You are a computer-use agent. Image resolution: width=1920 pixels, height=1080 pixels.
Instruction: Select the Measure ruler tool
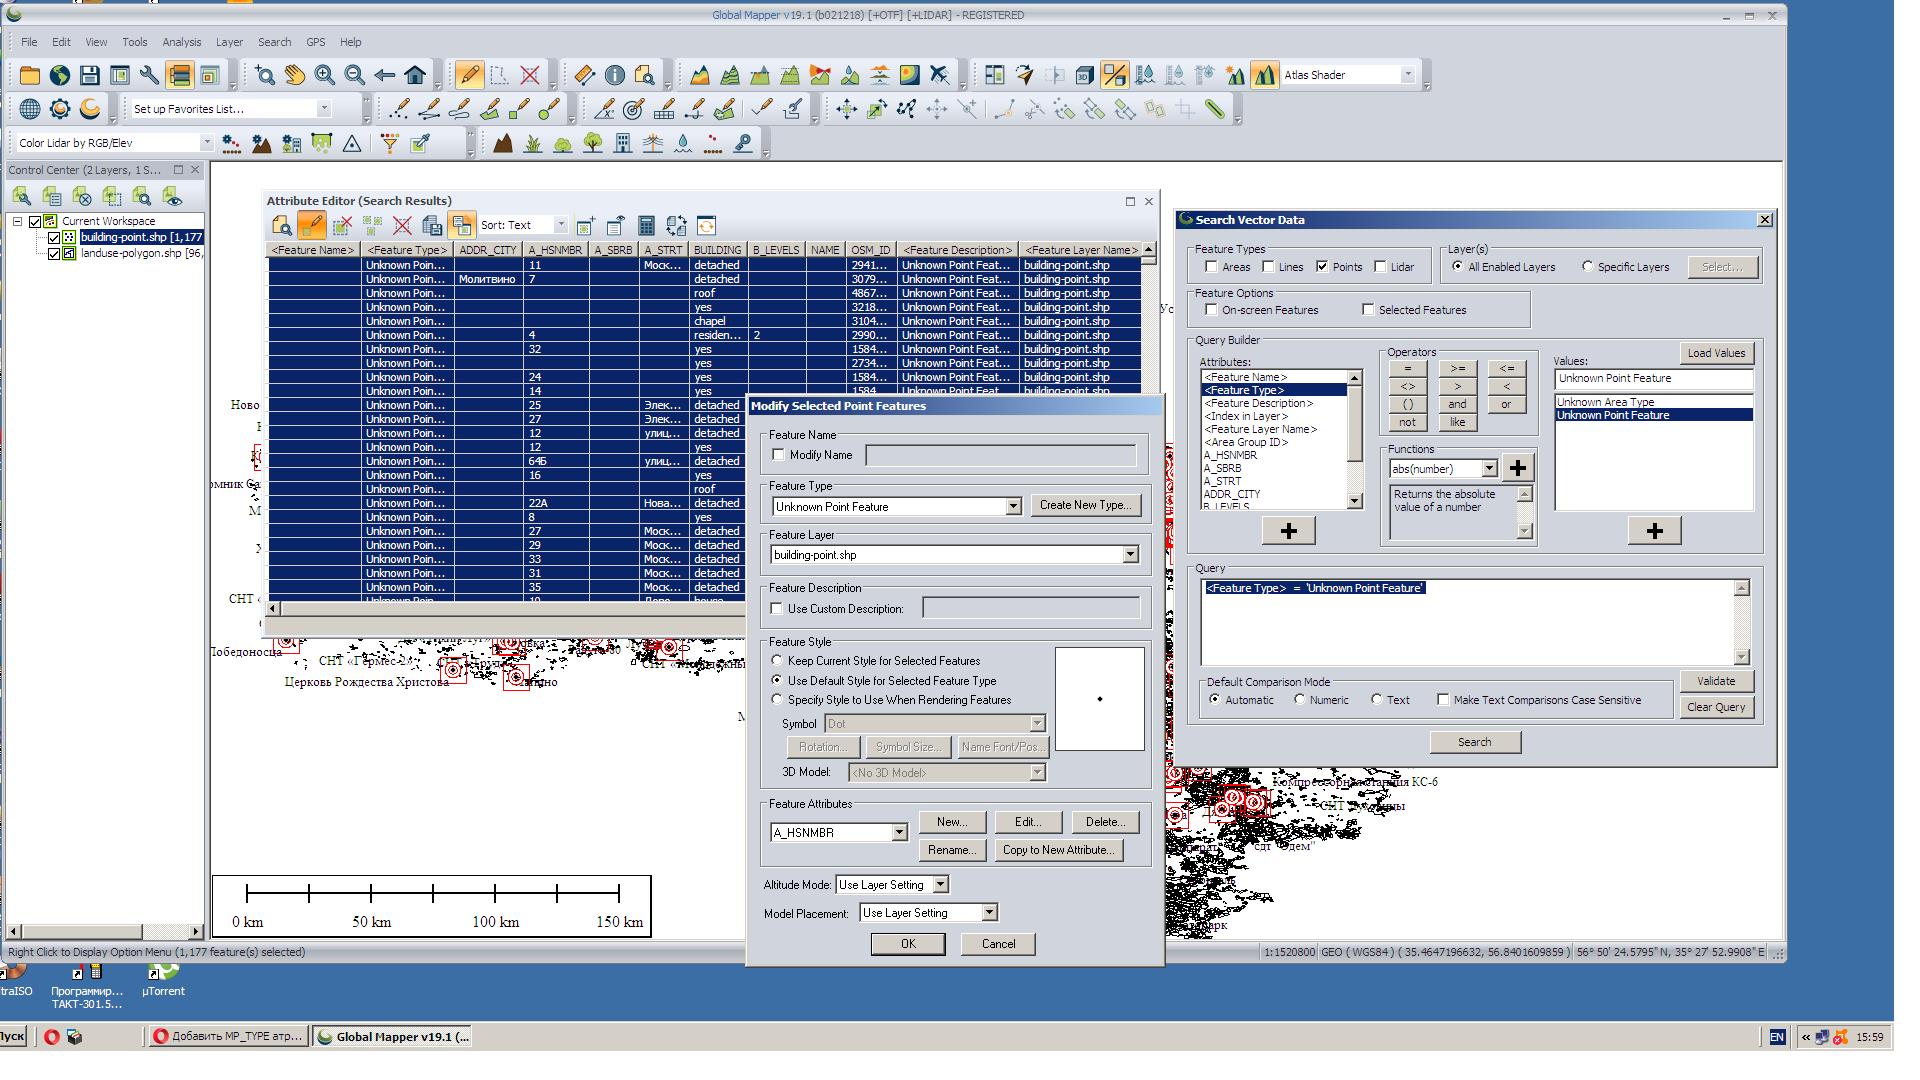[584, 75]
